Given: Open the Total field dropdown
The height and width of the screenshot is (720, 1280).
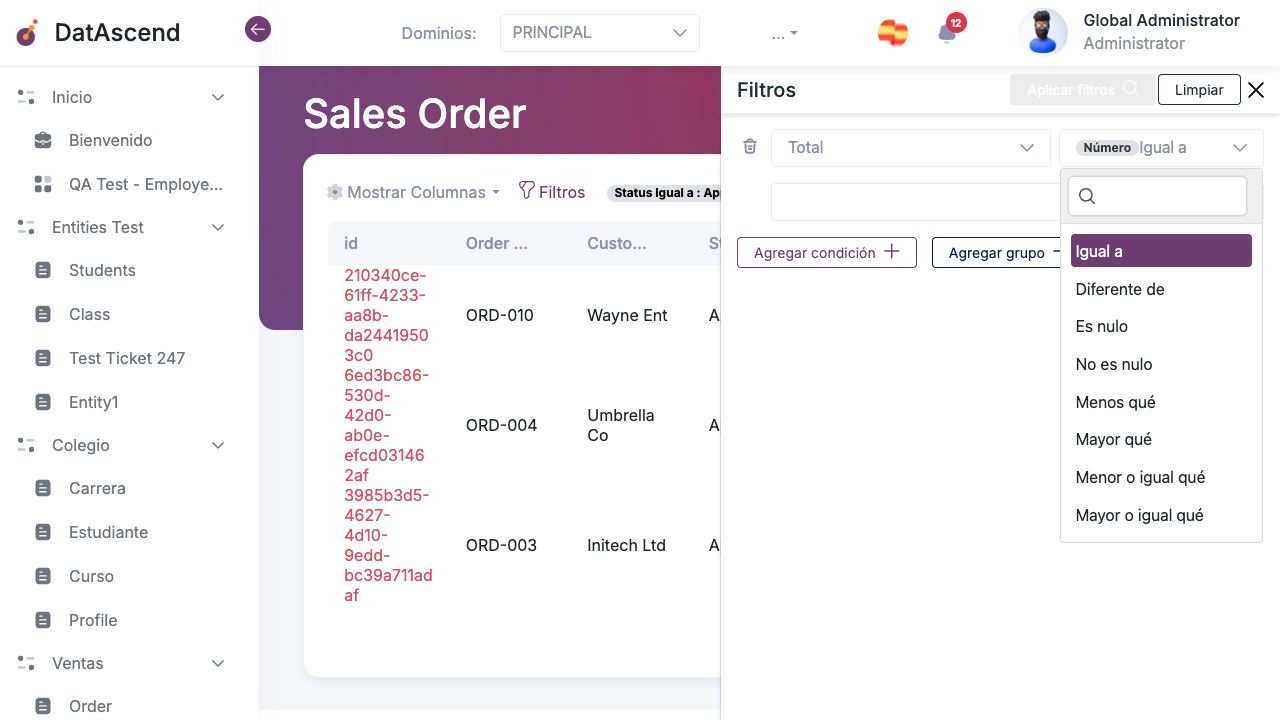Looking at the screenshot, I should [x=911, y=148].
